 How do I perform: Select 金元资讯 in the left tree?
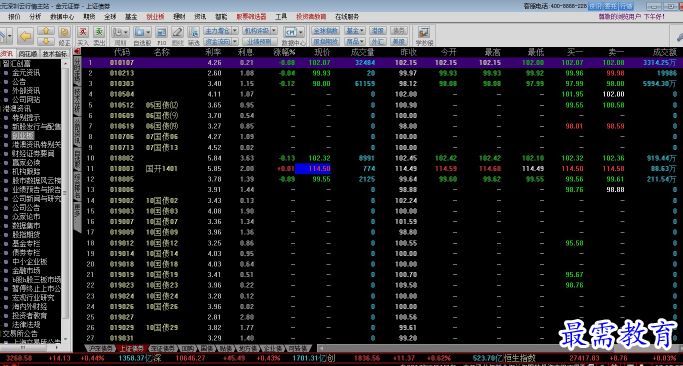(26, 73)
